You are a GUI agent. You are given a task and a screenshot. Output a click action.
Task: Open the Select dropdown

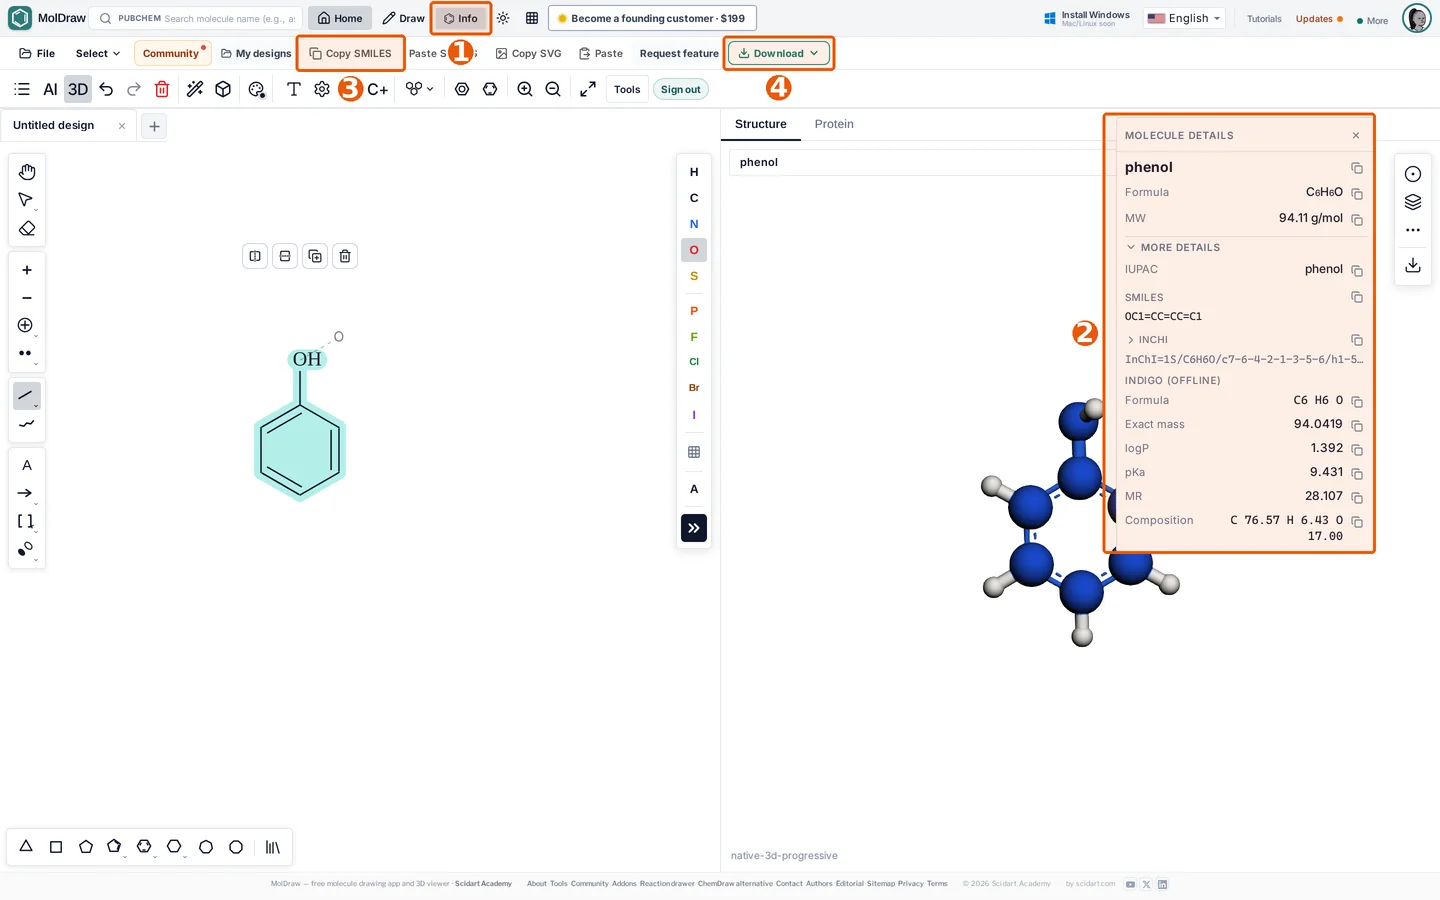point(98,53)
